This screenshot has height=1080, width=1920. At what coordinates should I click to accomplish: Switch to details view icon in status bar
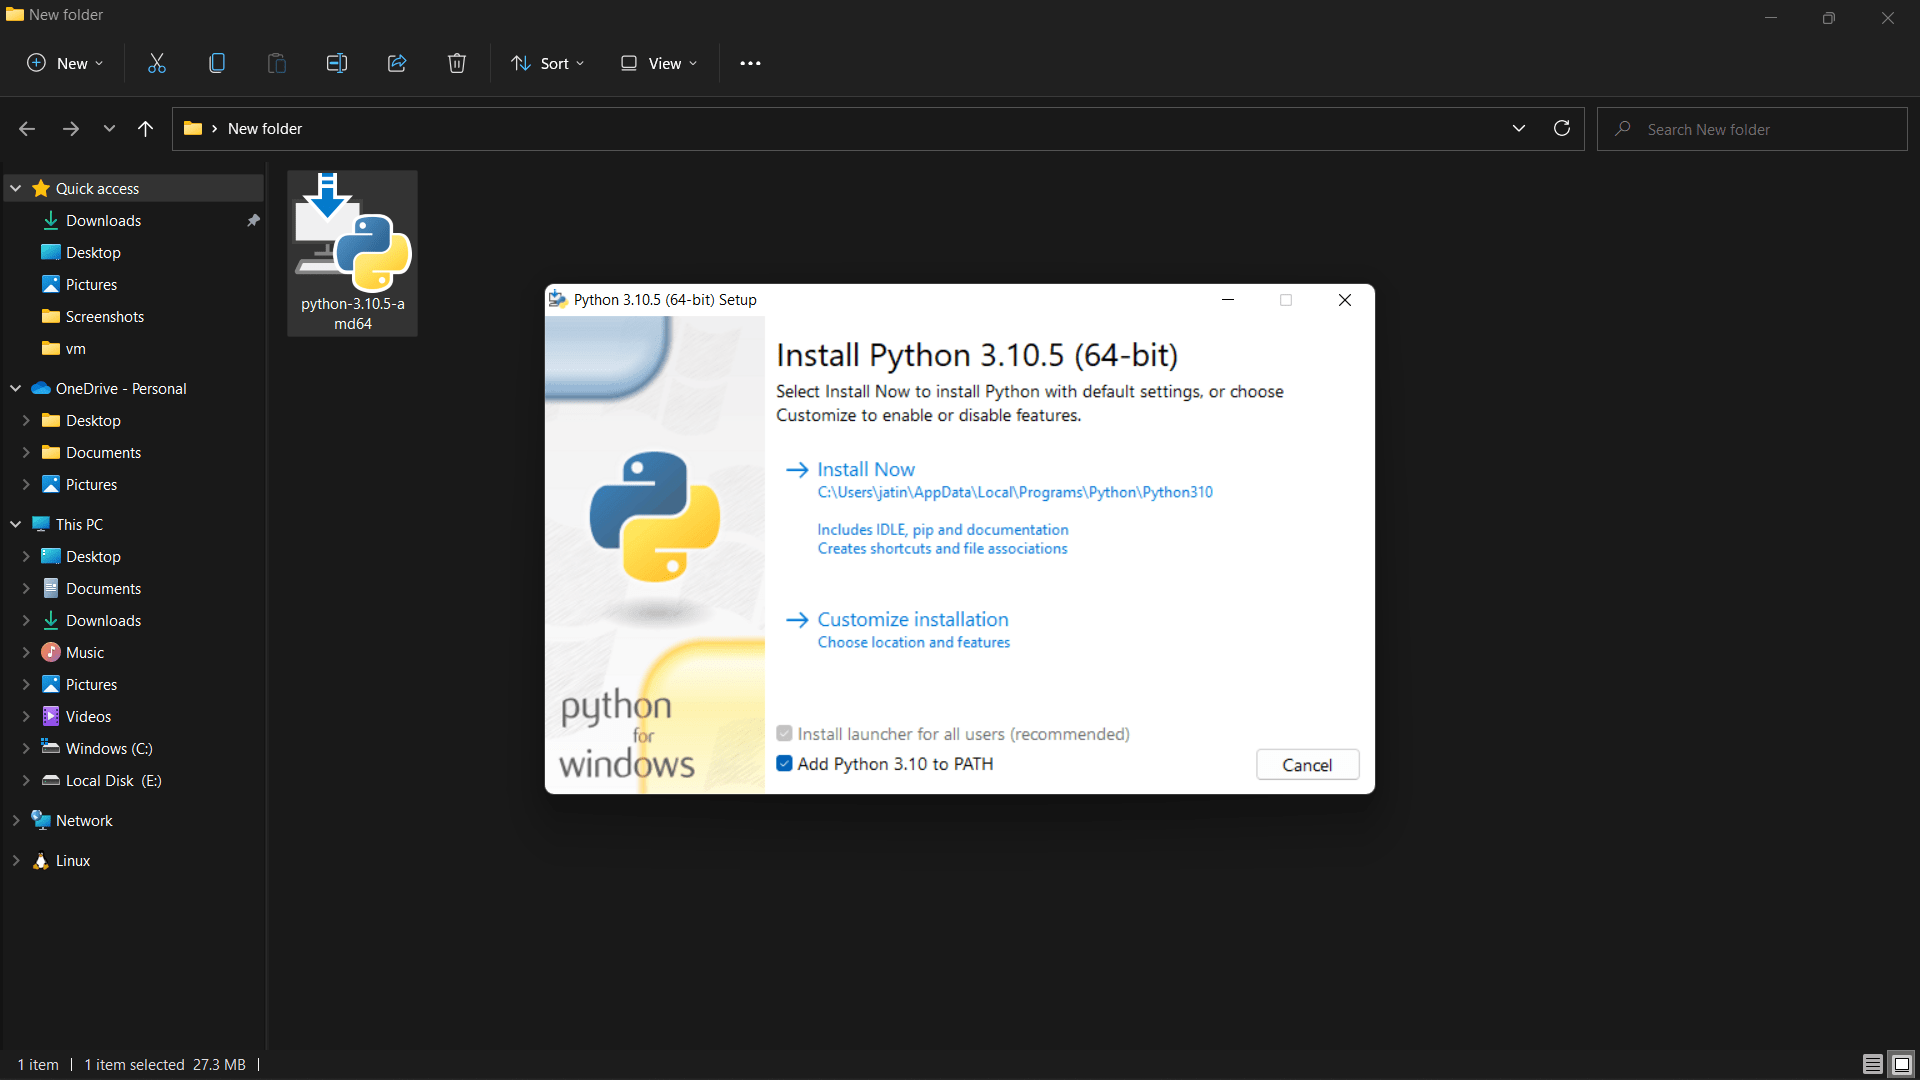point(1873,1064)
